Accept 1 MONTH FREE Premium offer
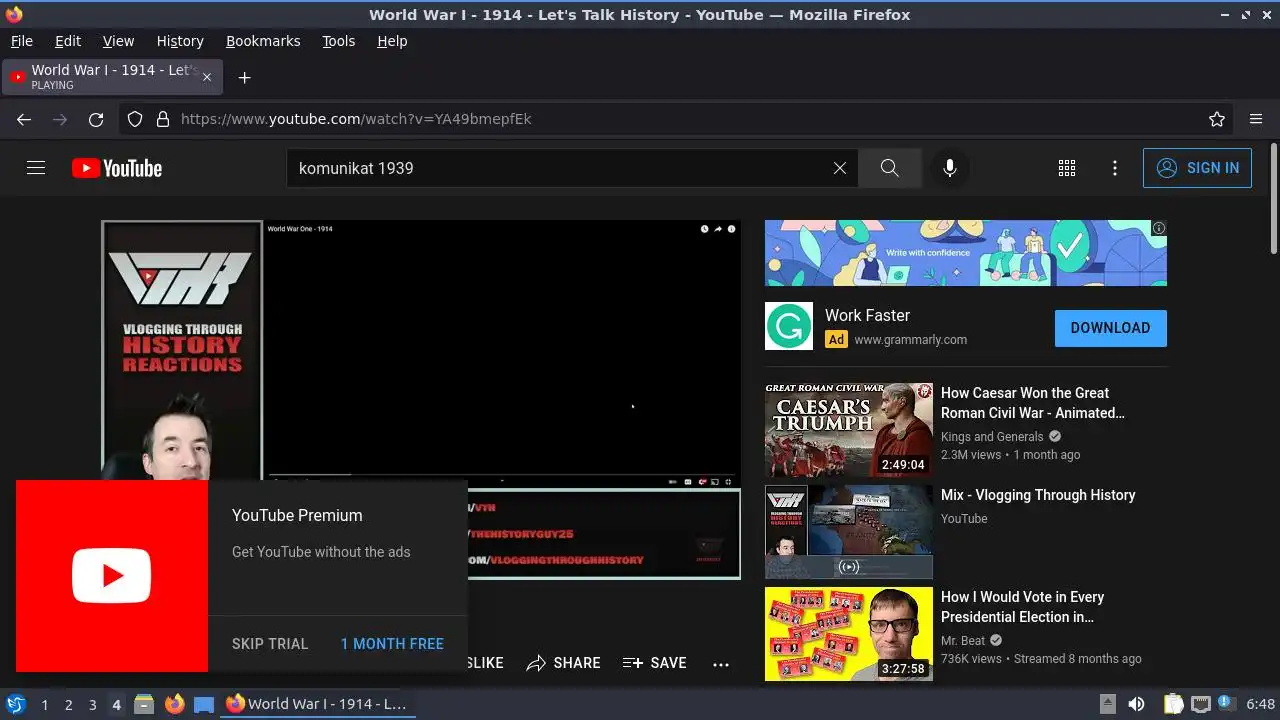The image size is (1280, 720). (x=392, y=644)
